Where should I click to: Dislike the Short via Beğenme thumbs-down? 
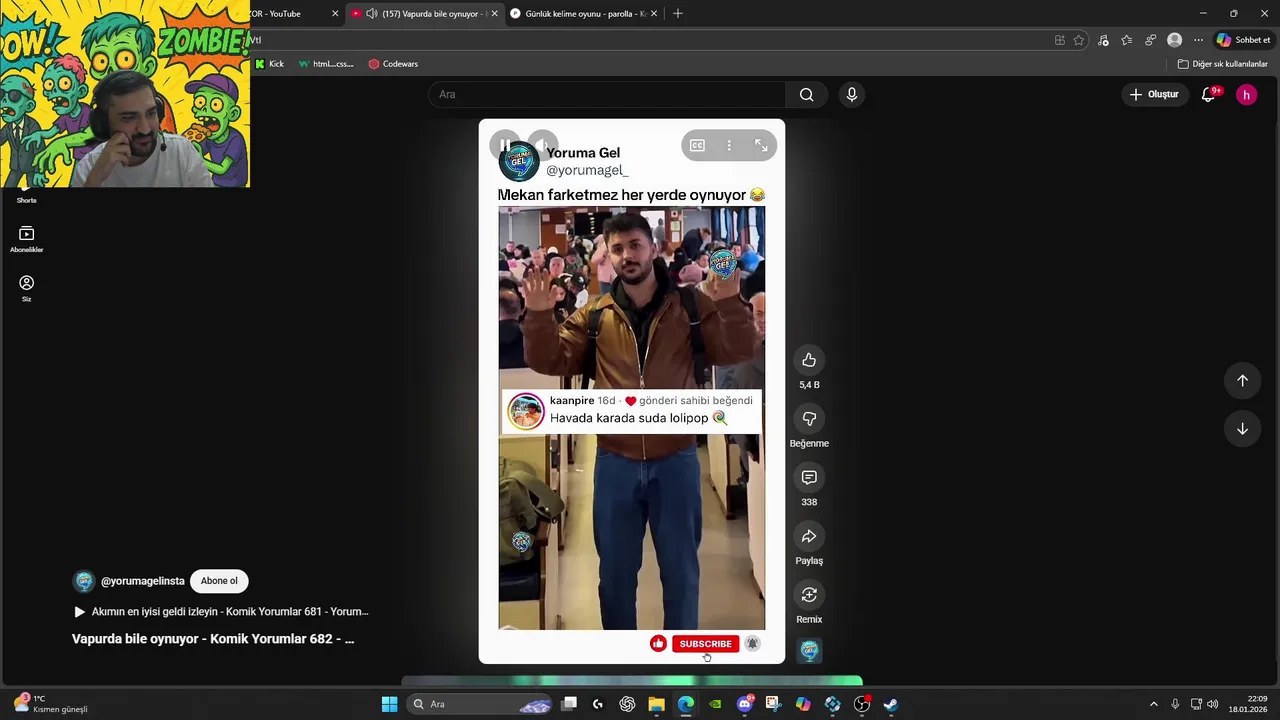coord(809,419)
